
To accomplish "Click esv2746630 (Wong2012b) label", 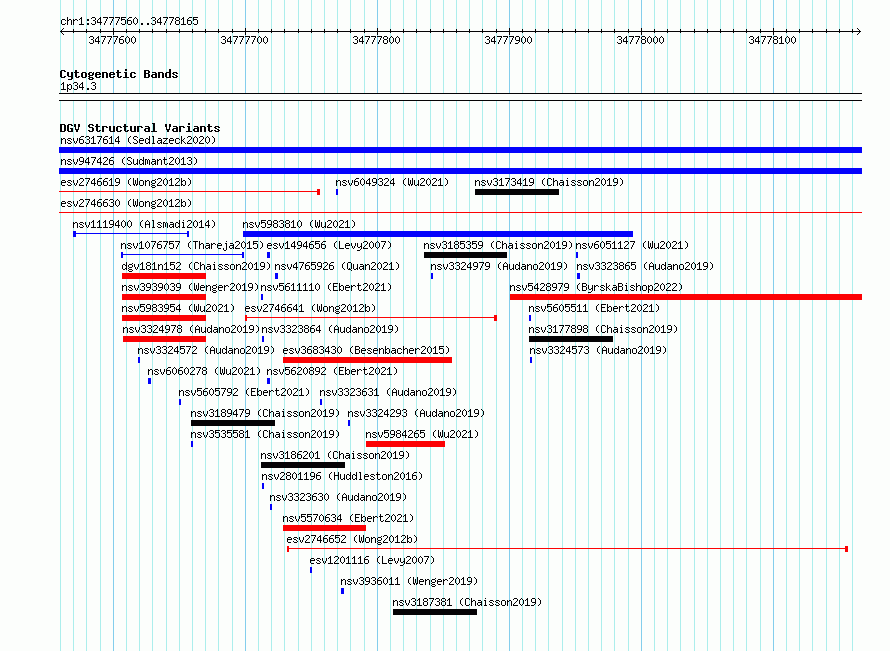I will tap(126, 203).
